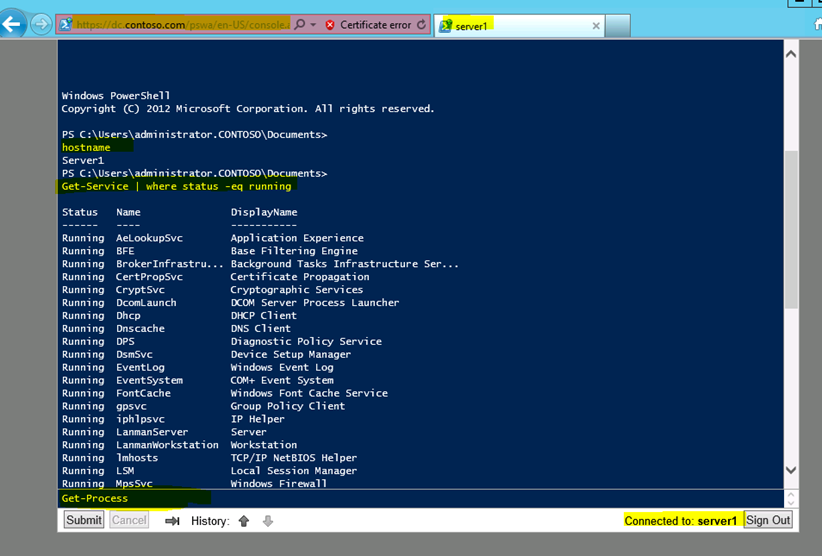The height and width of the screenshot is (556, 822).
Task: Click the Cancel button
Action: (129, 520)
